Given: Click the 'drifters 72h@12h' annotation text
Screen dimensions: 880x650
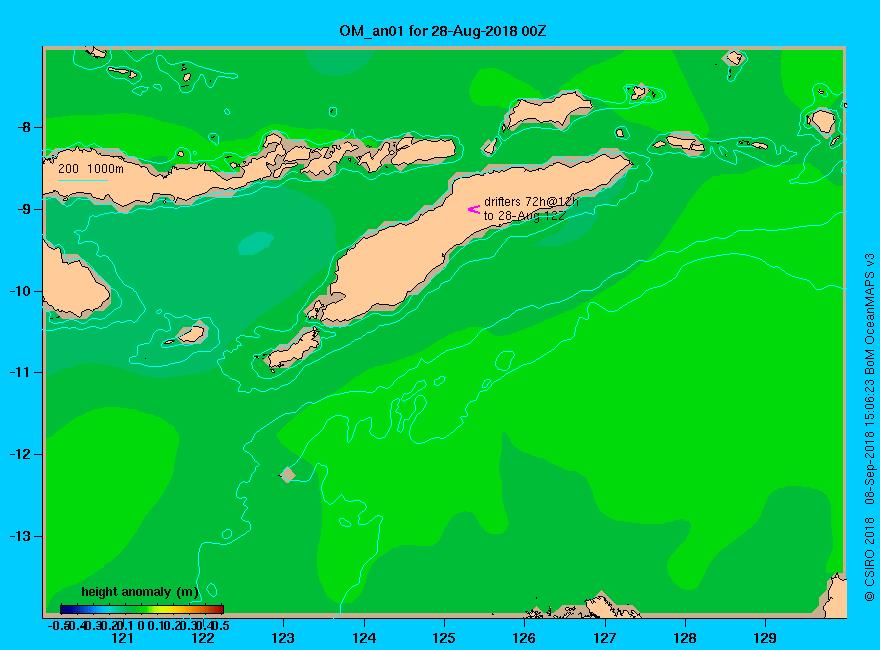Looking at the screenshot, I should 531,202.
